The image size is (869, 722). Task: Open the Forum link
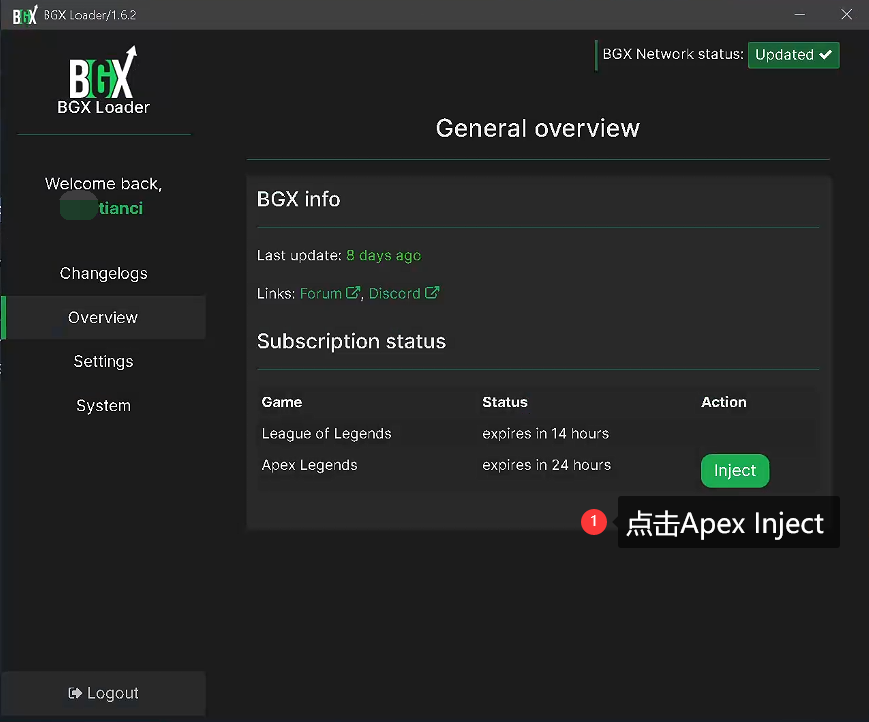321,293
